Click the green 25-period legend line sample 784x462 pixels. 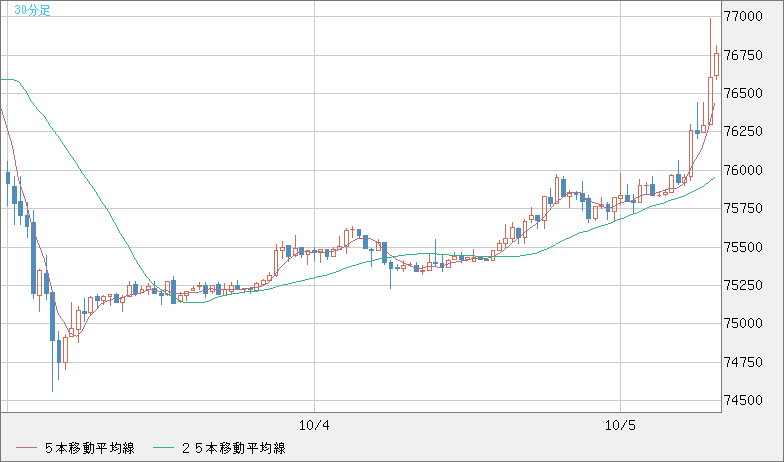pyautogui.click(x=163, y=448)
